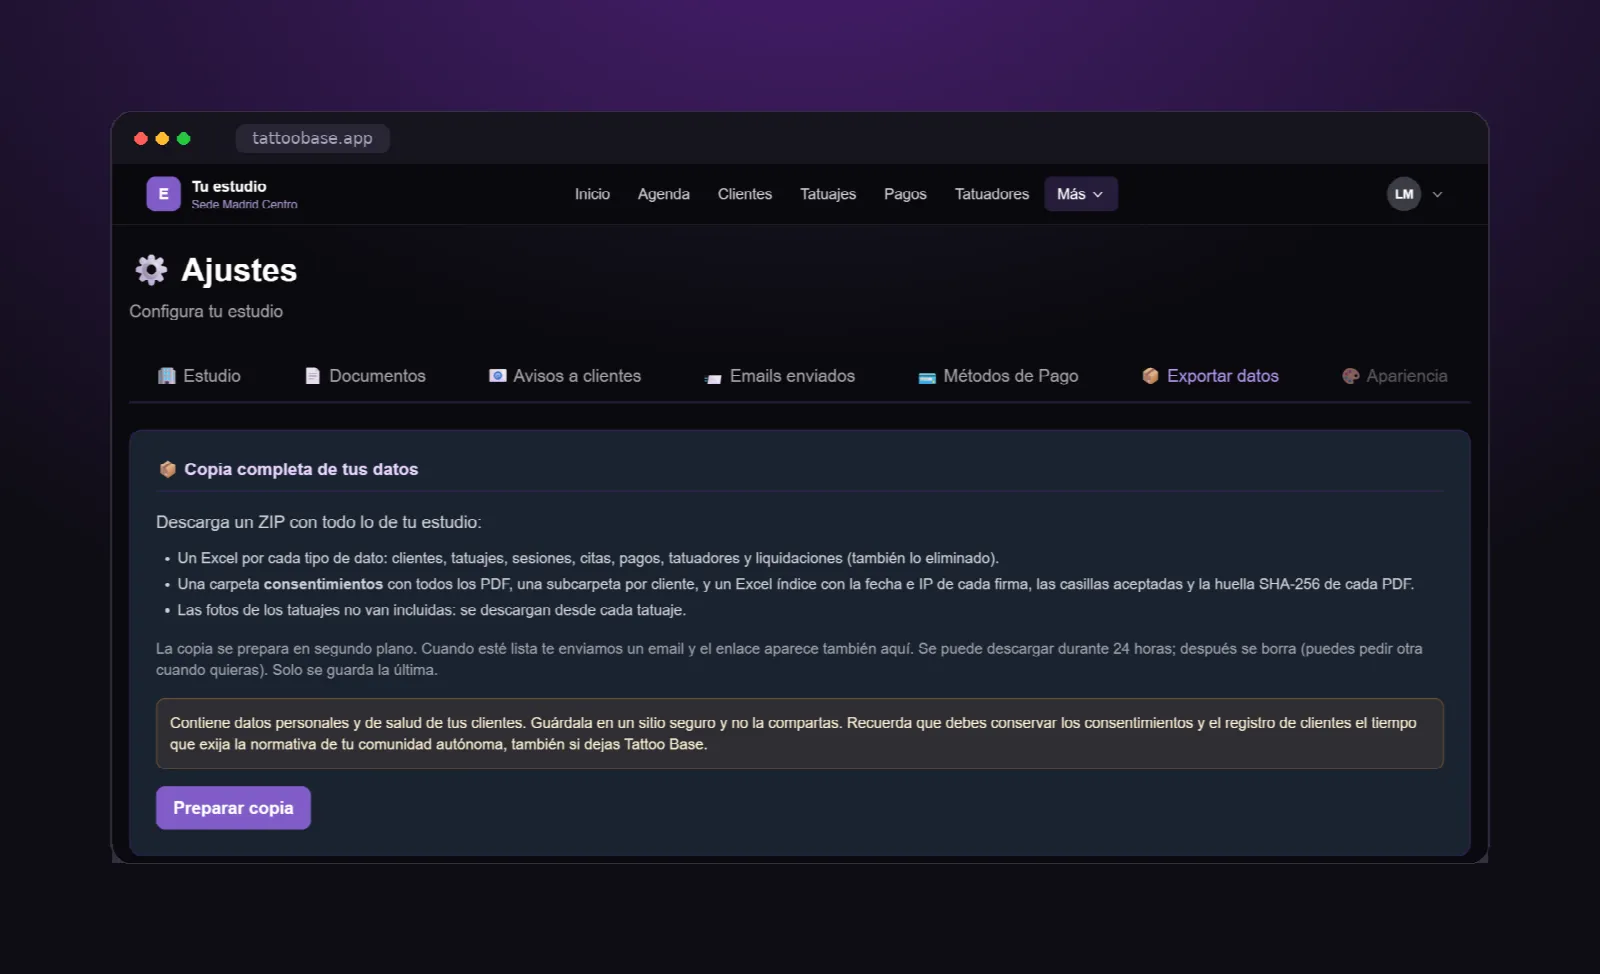
Task: Go to Inicio in the navigation
Action: (x=592, y=194)
